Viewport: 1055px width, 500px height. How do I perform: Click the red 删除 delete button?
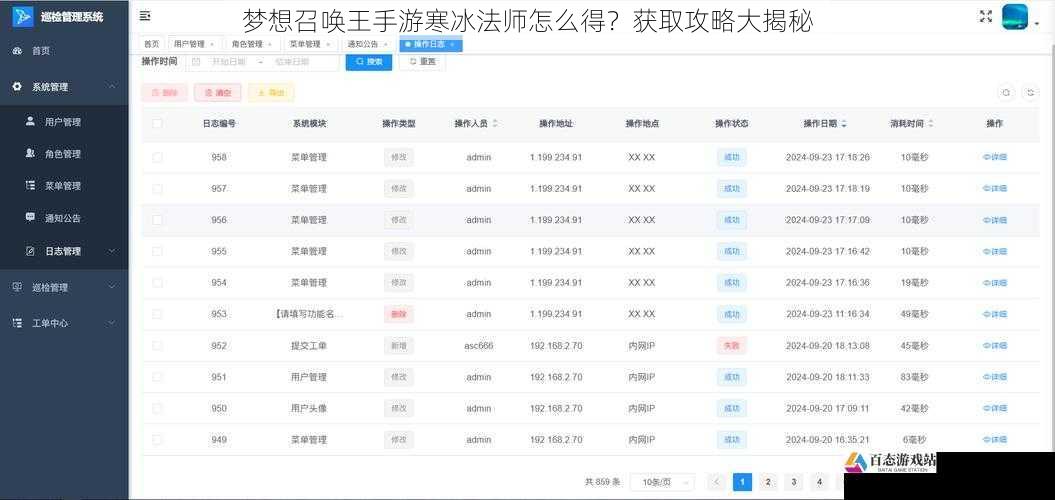coord(165,93)
